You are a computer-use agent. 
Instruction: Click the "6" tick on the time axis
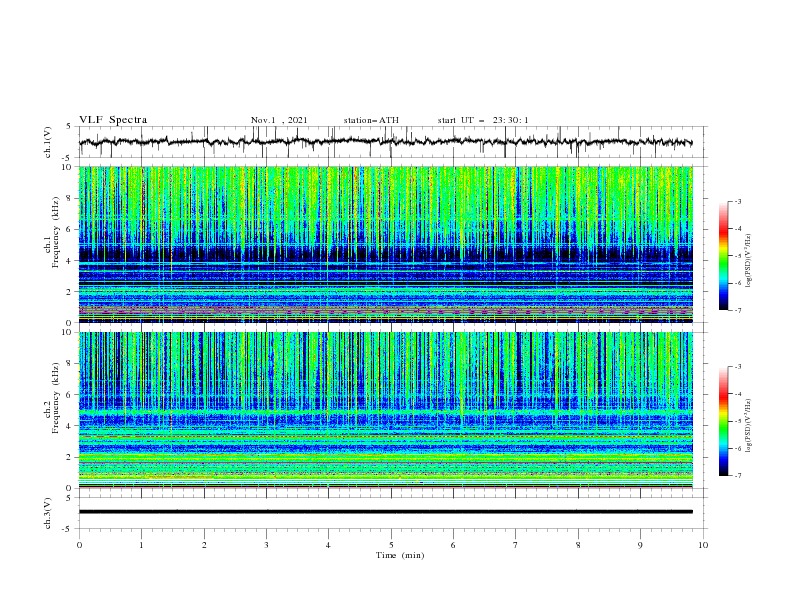(453, 545)
